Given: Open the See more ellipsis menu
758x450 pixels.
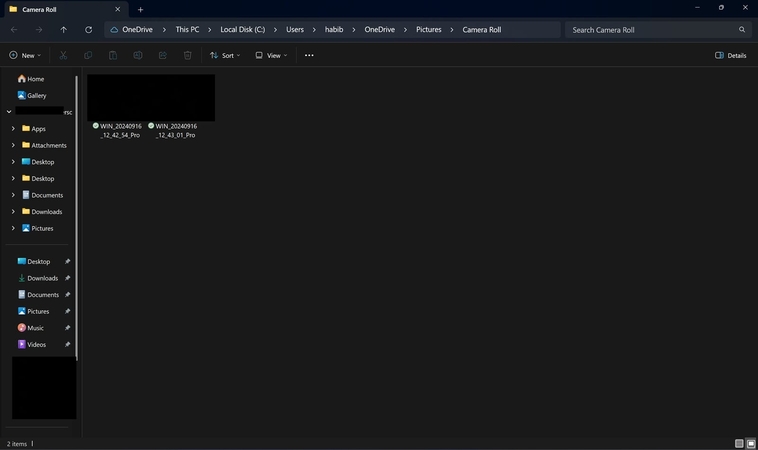Looking at the screenshot, I should click(x=309, y=56).
